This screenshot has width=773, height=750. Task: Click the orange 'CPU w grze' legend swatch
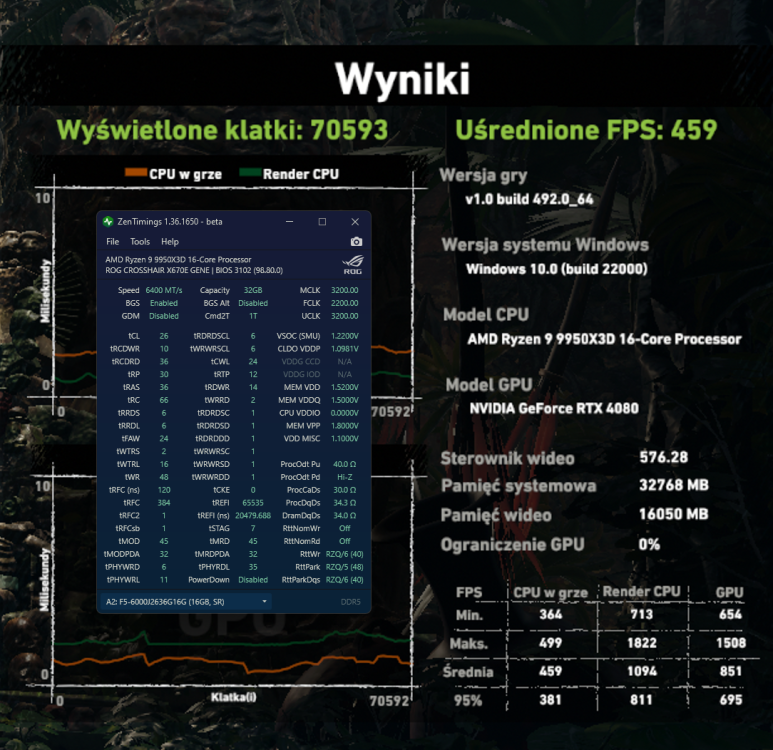point(136,173)
